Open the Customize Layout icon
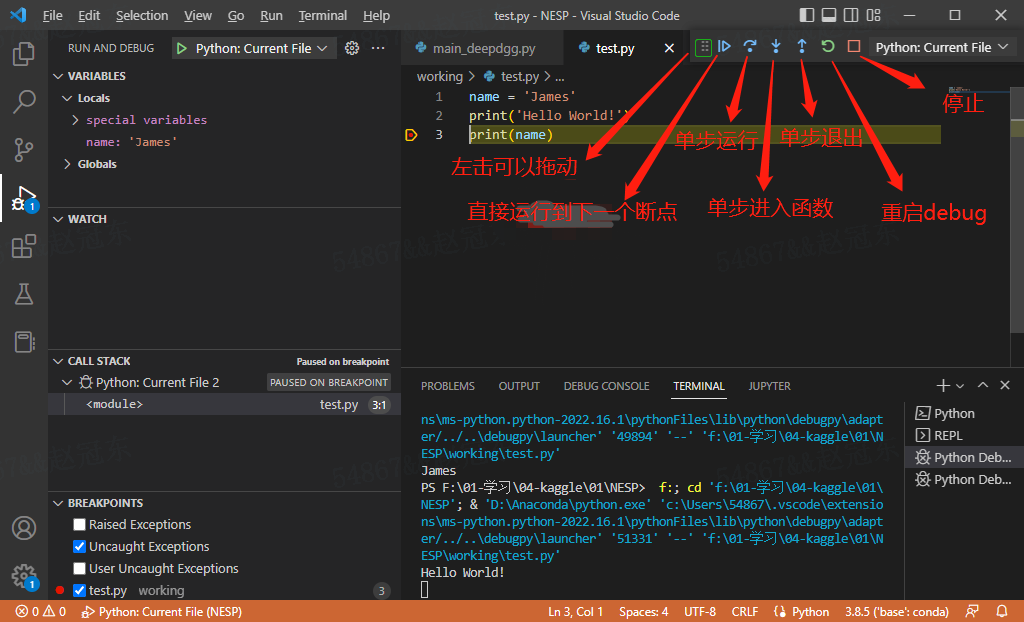This screenshot has width=1024, height=622. click(873, 15)
